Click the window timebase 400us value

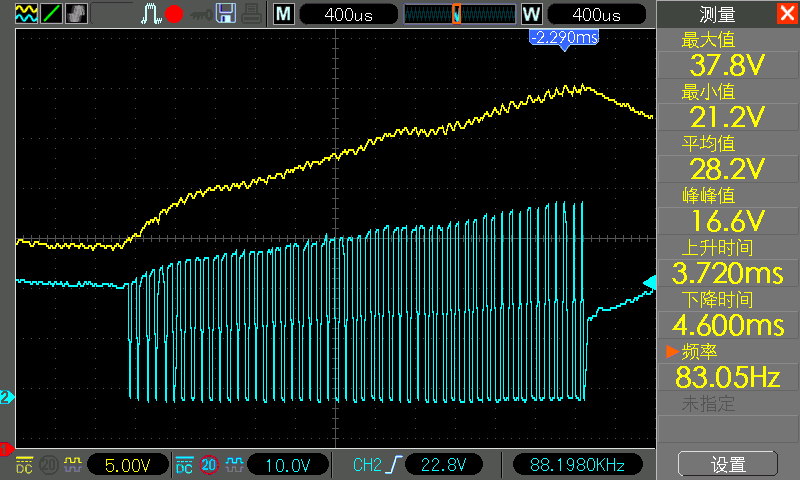click(x=596, y=14)
